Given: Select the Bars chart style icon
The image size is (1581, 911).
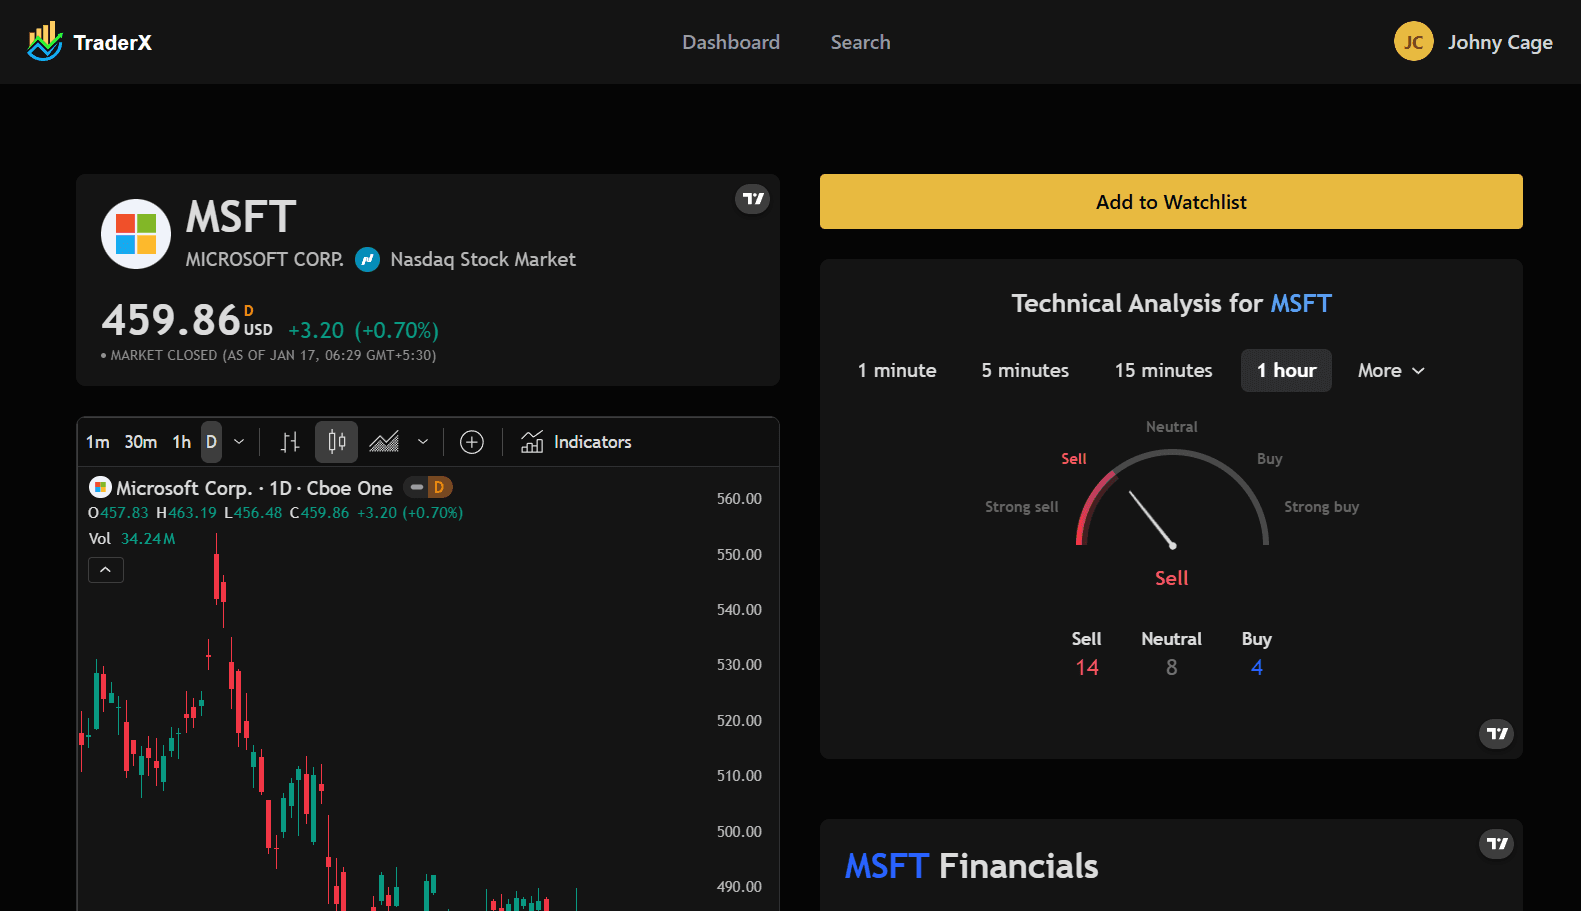Looking at the screenshot, I should 290,442.
